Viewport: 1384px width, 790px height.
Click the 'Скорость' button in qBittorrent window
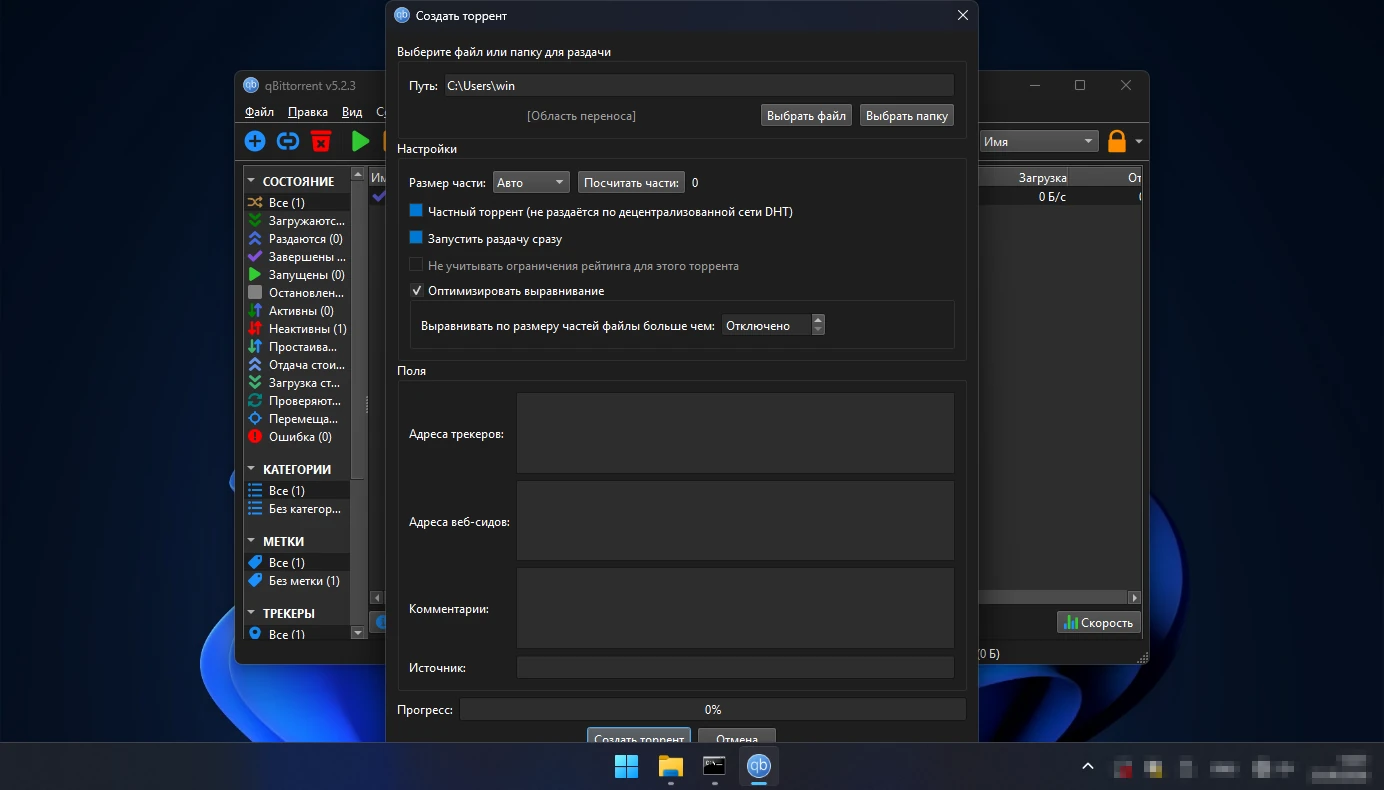(1099, 622)
